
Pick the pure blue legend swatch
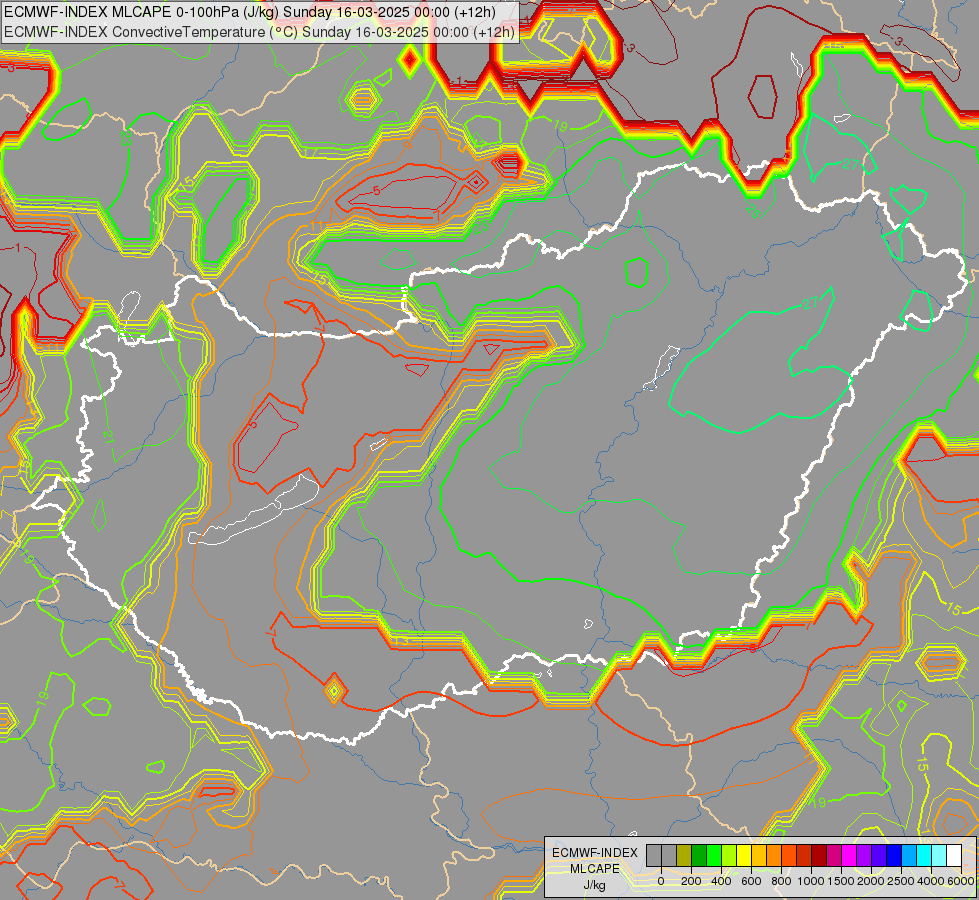coord(895,856)
